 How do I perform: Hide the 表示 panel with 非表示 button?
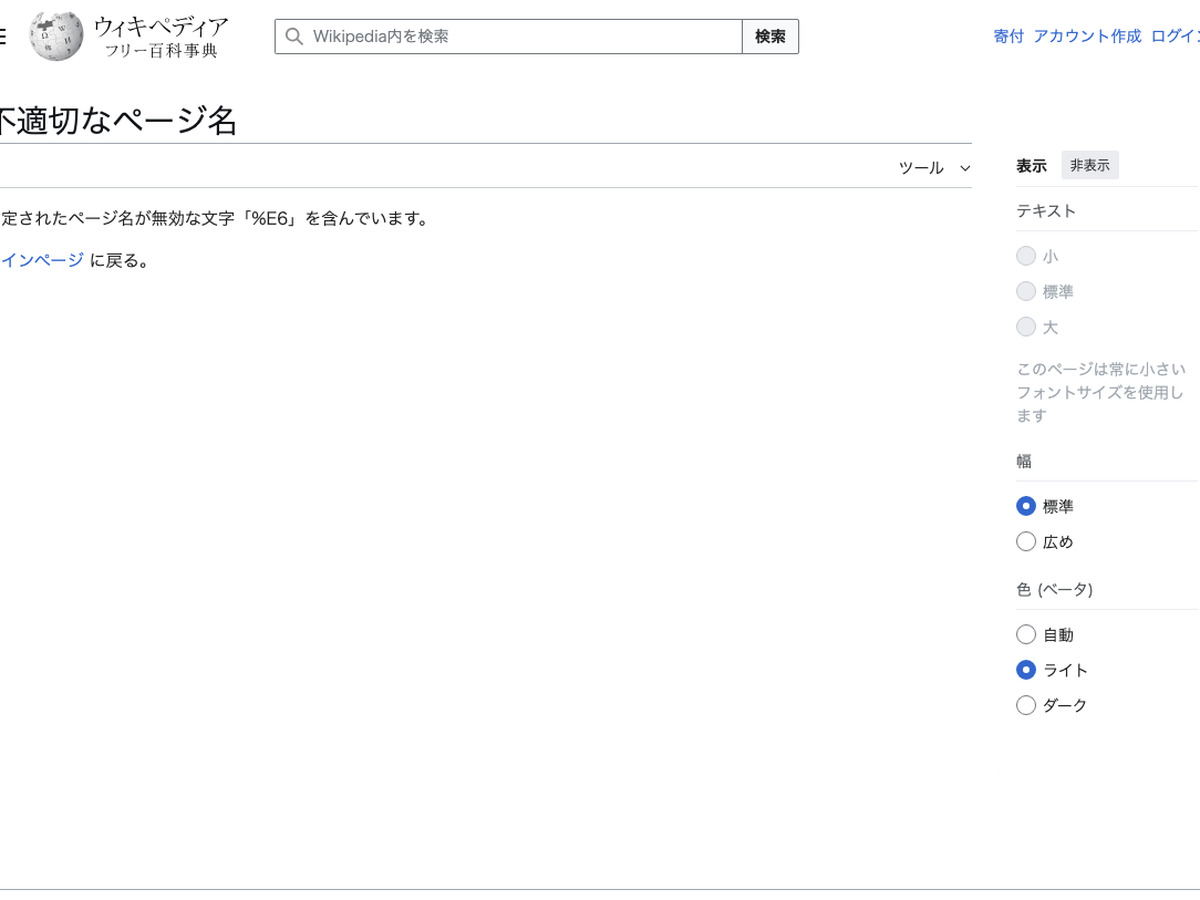click(1089, 166)
